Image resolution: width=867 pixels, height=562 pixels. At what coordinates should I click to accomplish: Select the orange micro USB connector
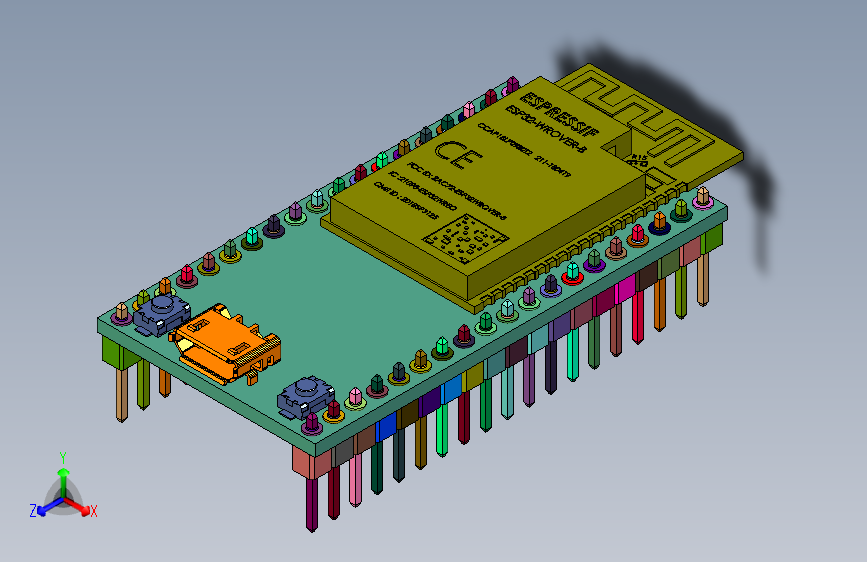click(x=227, y=342)
